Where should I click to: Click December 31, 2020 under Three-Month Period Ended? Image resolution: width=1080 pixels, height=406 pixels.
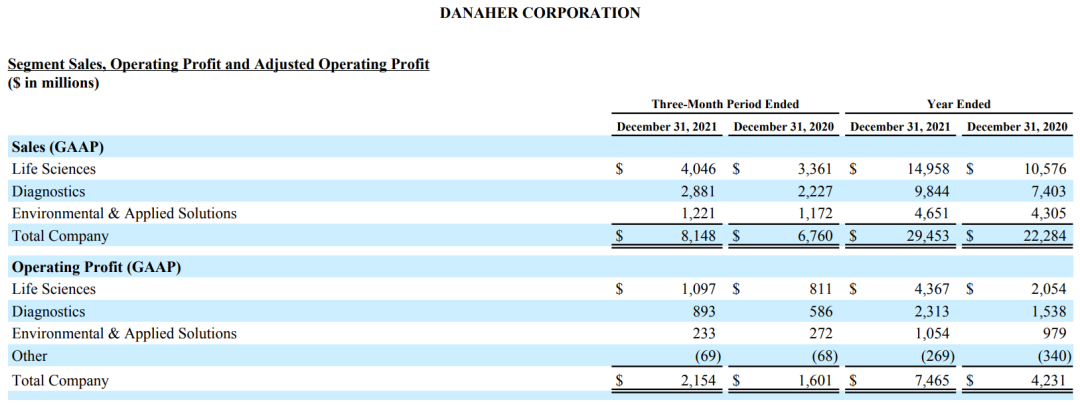[784, 127]
